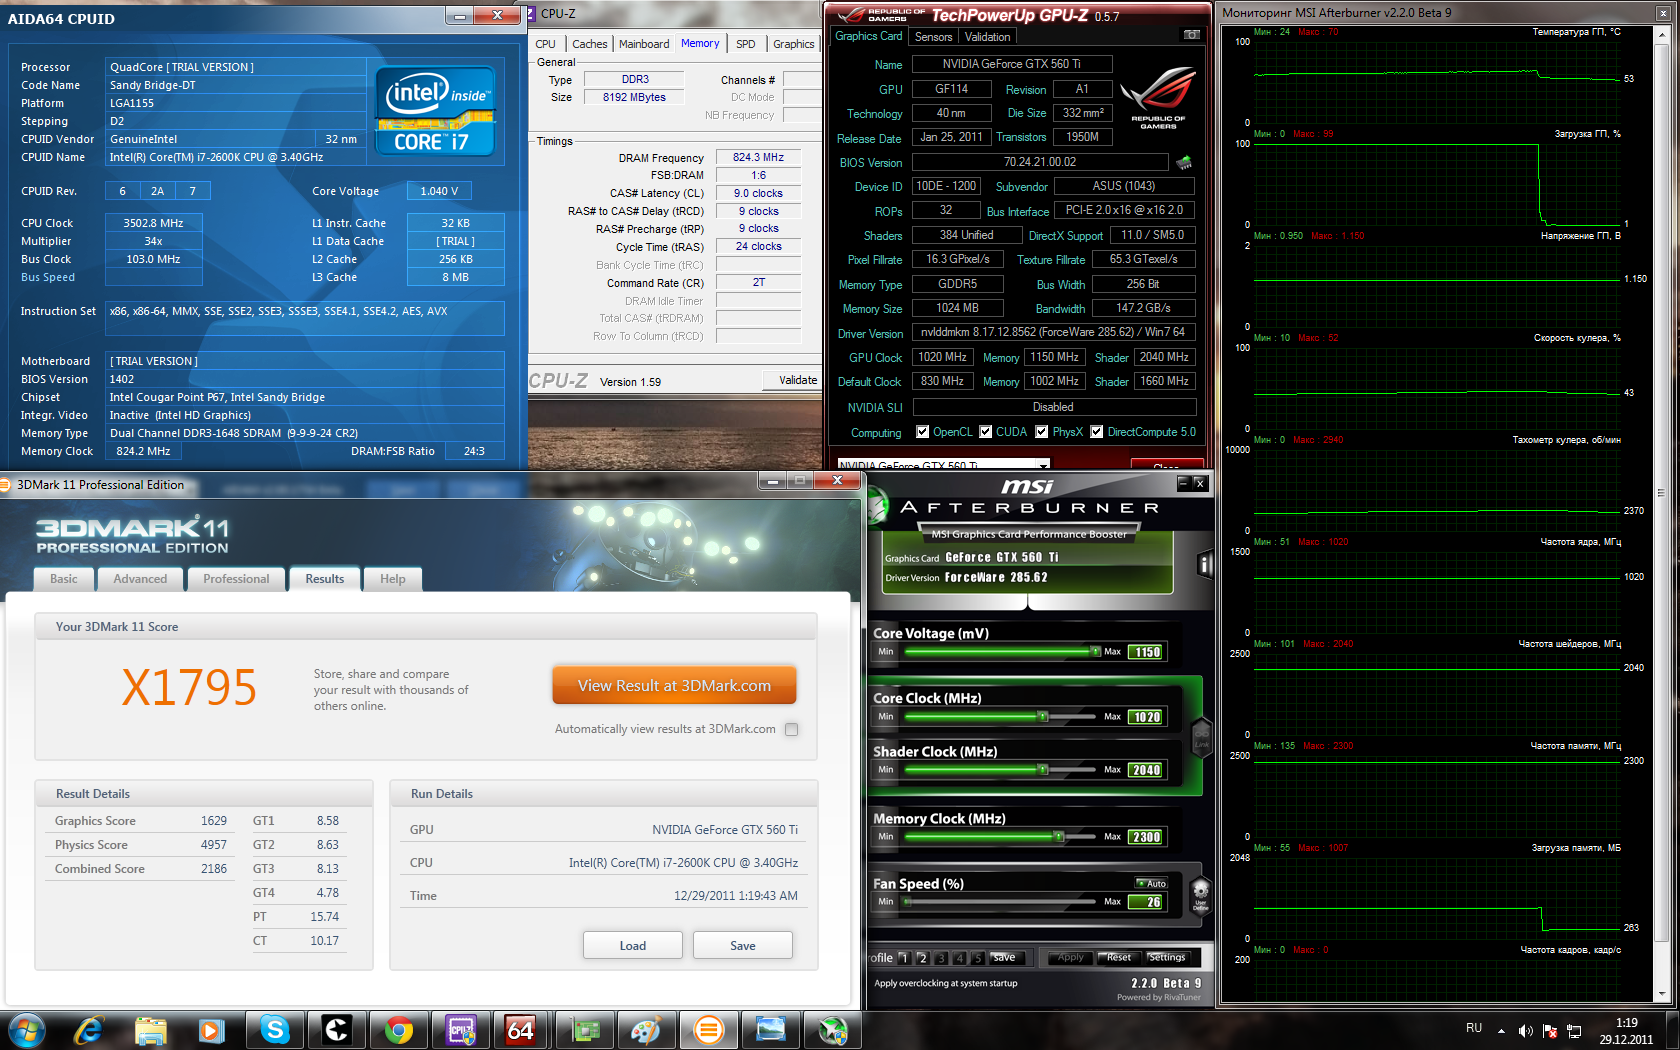
Task: Open Windows Media Player taskbar icon
Action: (211, 1030)
